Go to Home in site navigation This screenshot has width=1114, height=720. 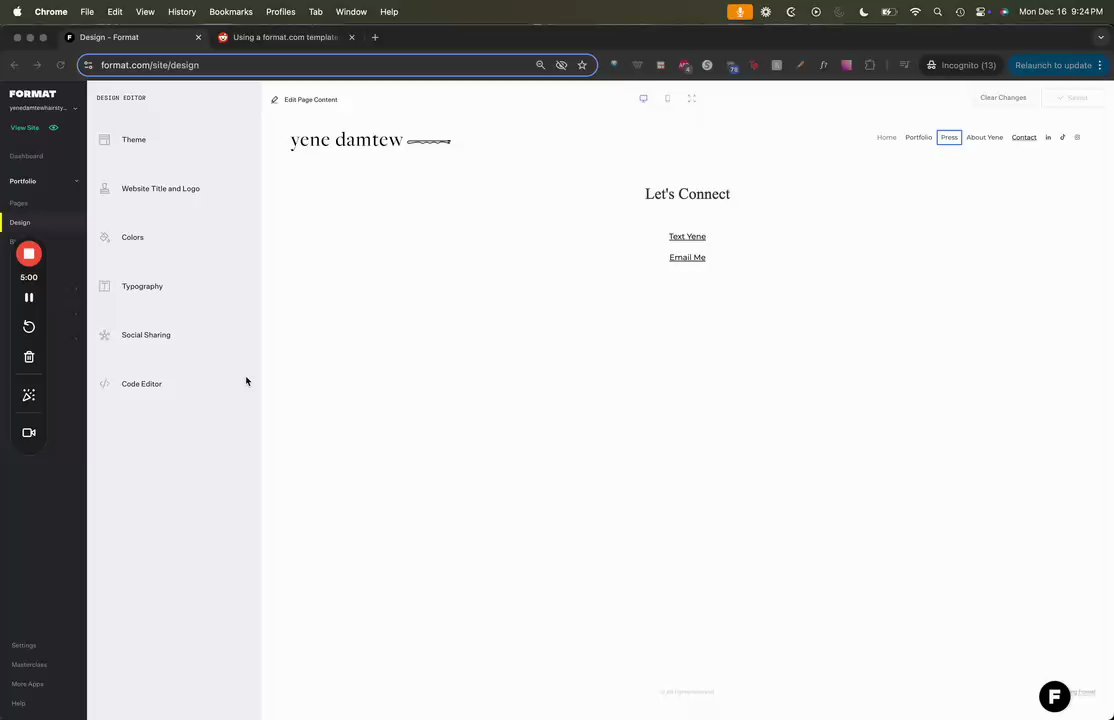[887, 138]
